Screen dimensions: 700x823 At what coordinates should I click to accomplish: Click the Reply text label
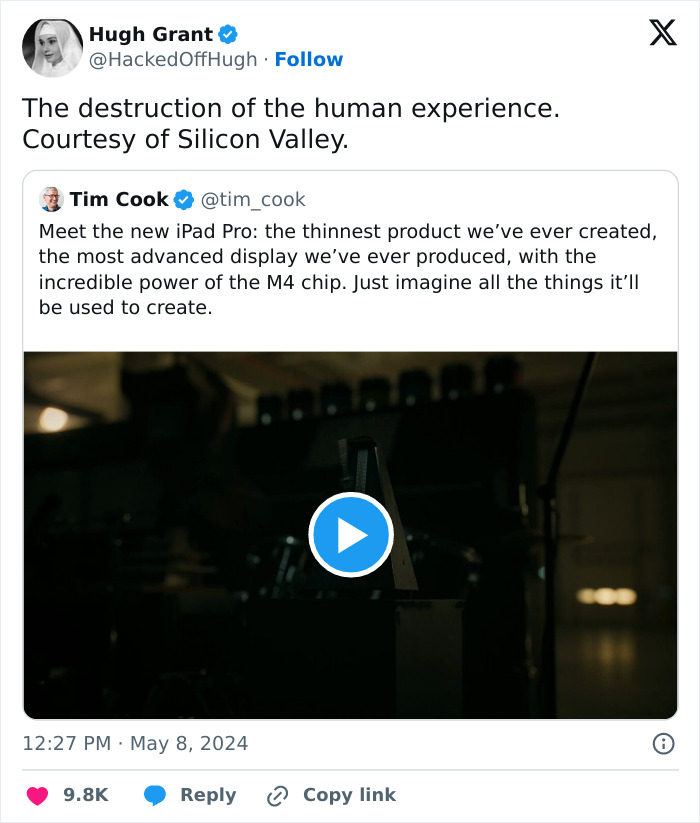point(208,795)
